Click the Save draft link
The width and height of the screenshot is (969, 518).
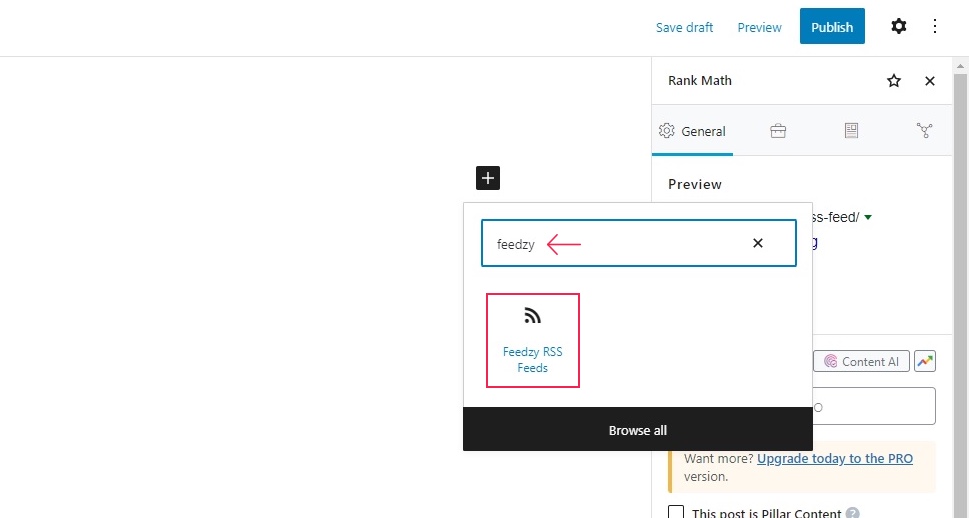click(x=684, y=27)
